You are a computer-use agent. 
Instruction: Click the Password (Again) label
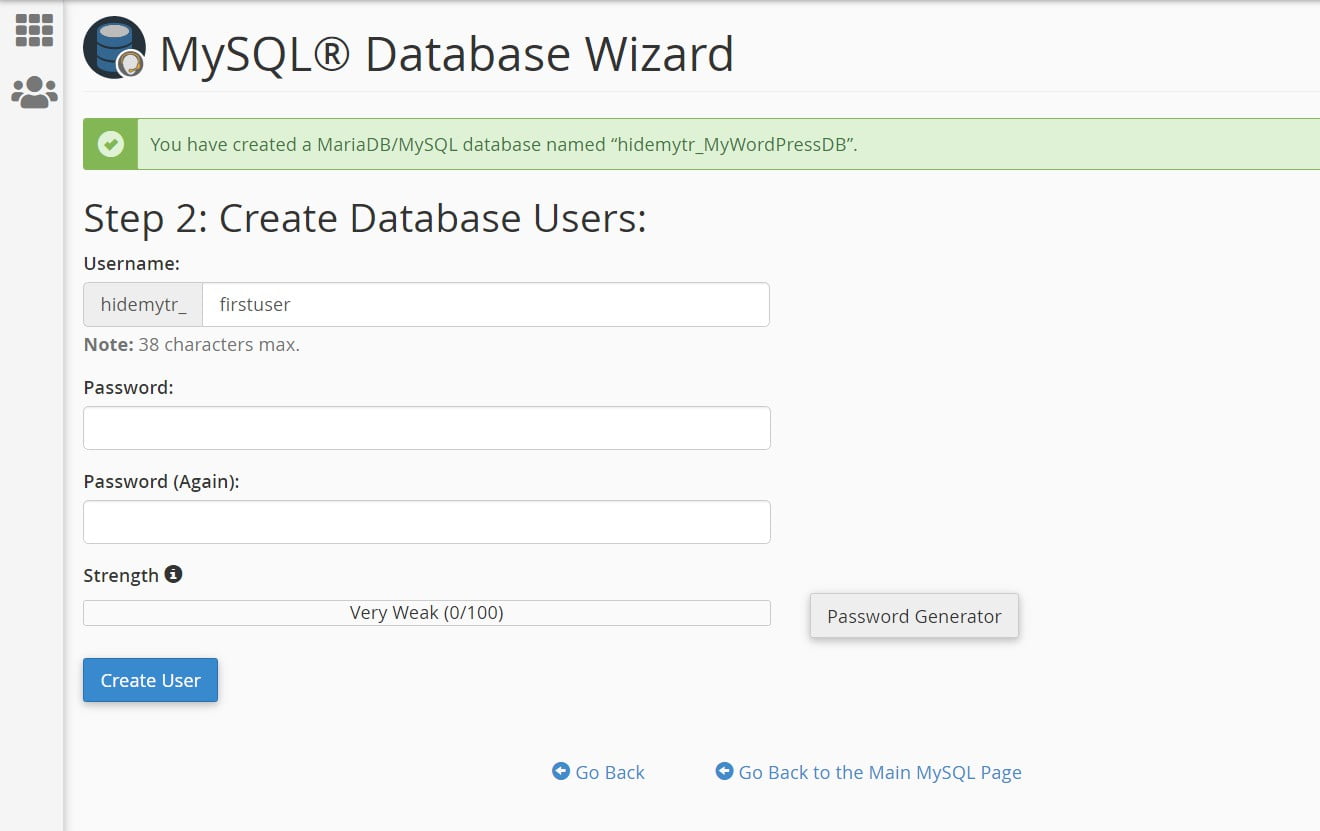coord(162,482)
